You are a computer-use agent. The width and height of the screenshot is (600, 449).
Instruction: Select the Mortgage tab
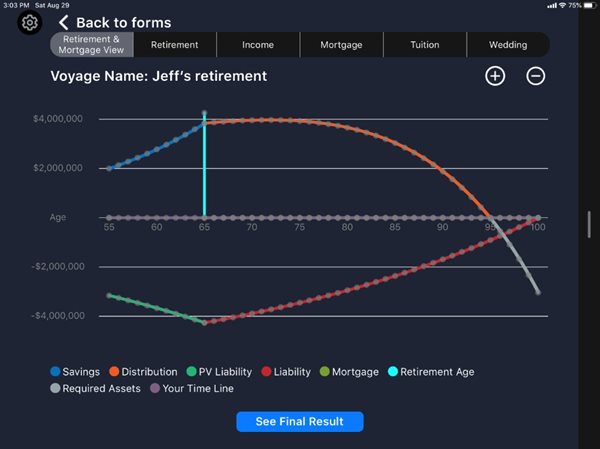pyautogui.click(x=341, y=45)
